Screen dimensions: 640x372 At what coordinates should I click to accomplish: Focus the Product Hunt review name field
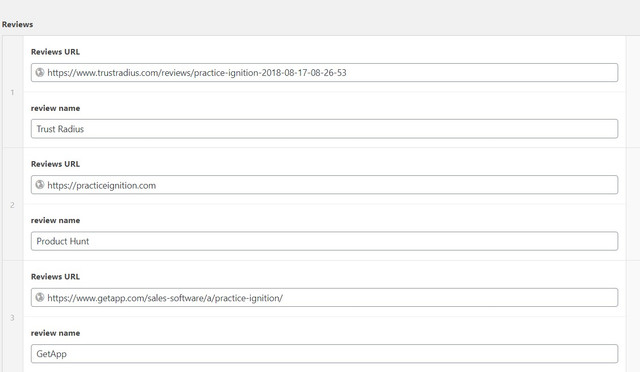coord(324,241)
